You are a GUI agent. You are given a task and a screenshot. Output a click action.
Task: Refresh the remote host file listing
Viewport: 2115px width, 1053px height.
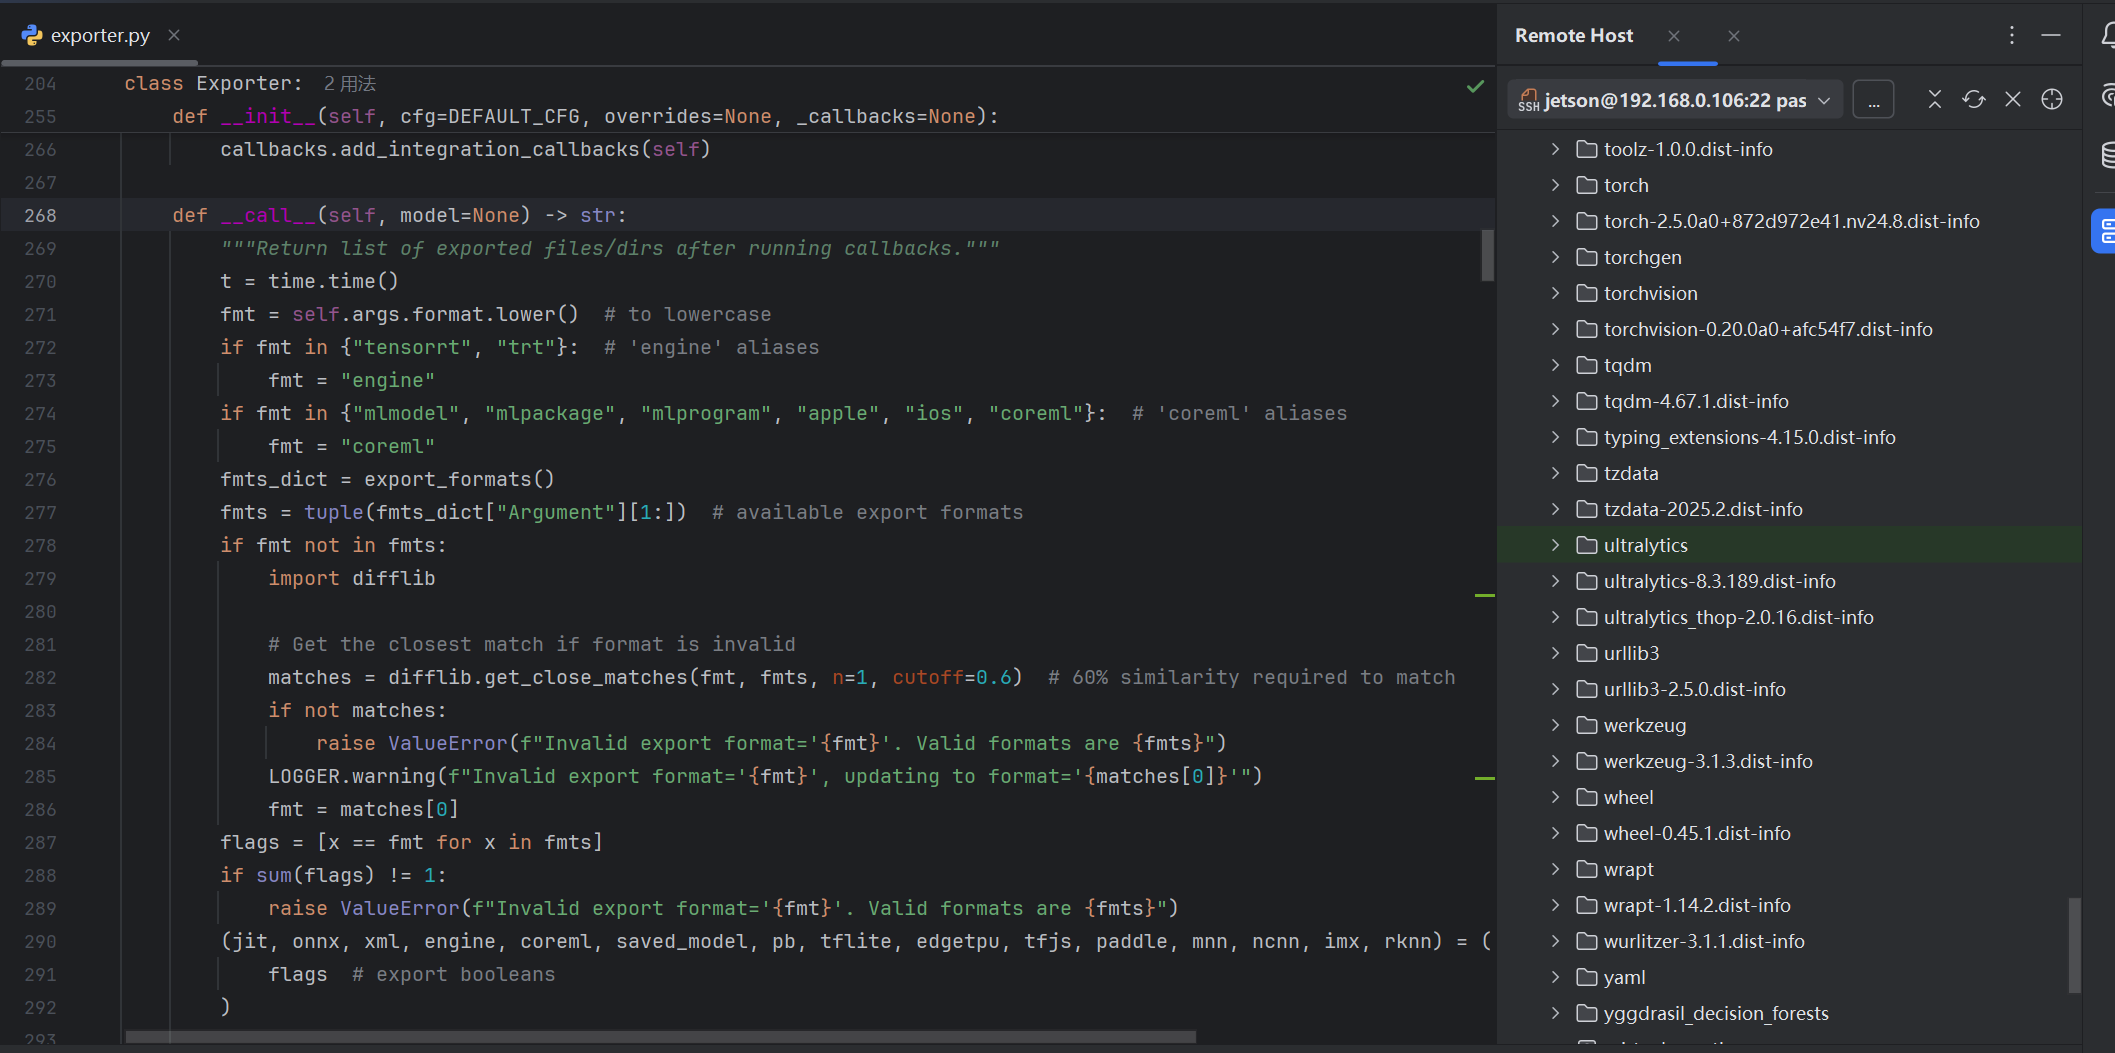1974,99
